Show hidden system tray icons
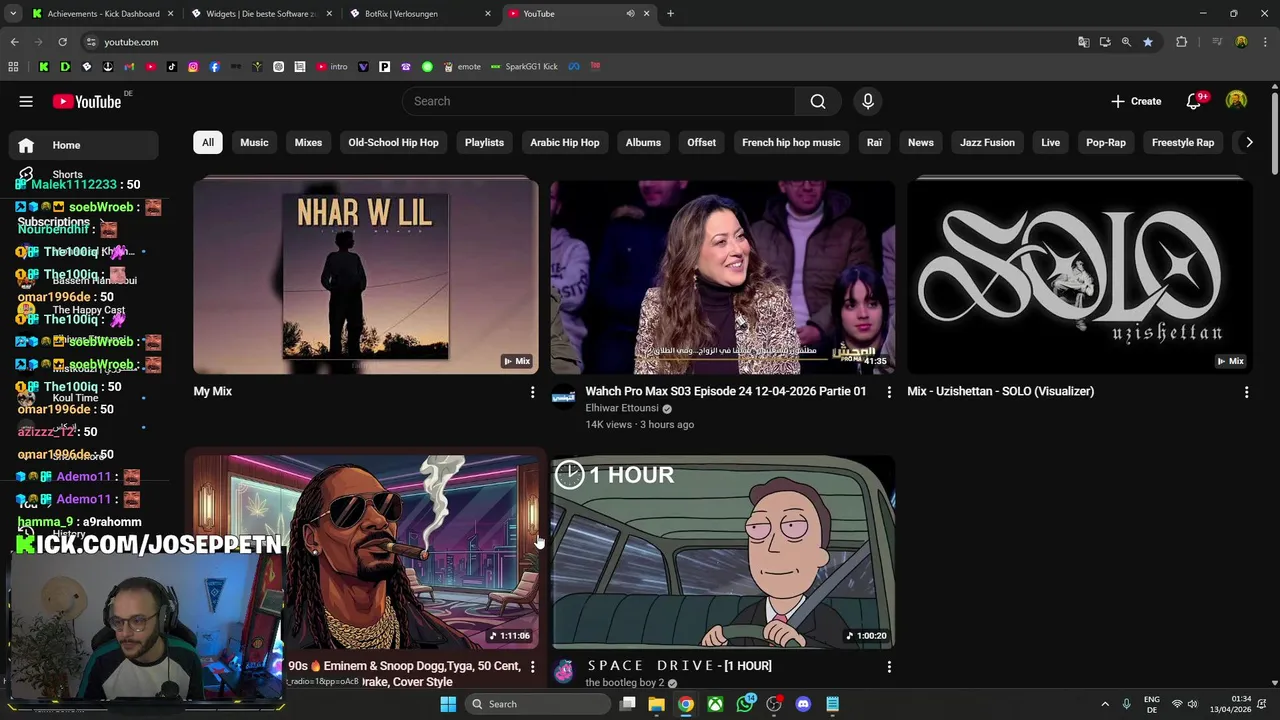Screen dimensions: 1280x720 tap(1105, 704)
